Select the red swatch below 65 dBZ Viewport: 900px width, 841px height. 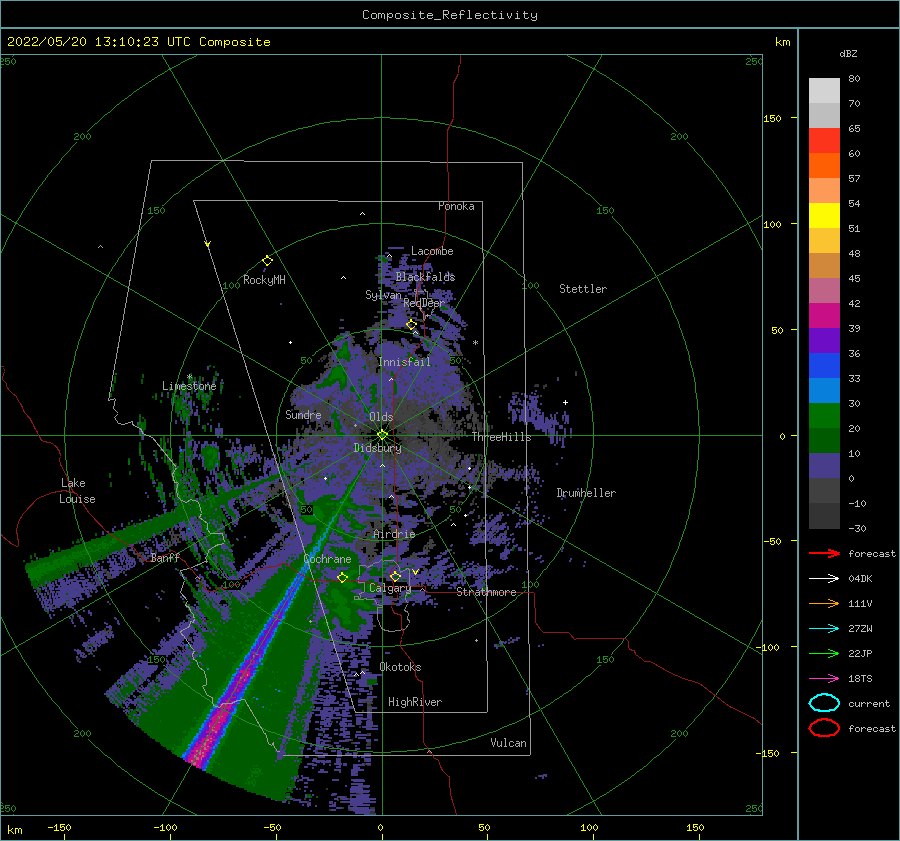[x=824, y=140]
